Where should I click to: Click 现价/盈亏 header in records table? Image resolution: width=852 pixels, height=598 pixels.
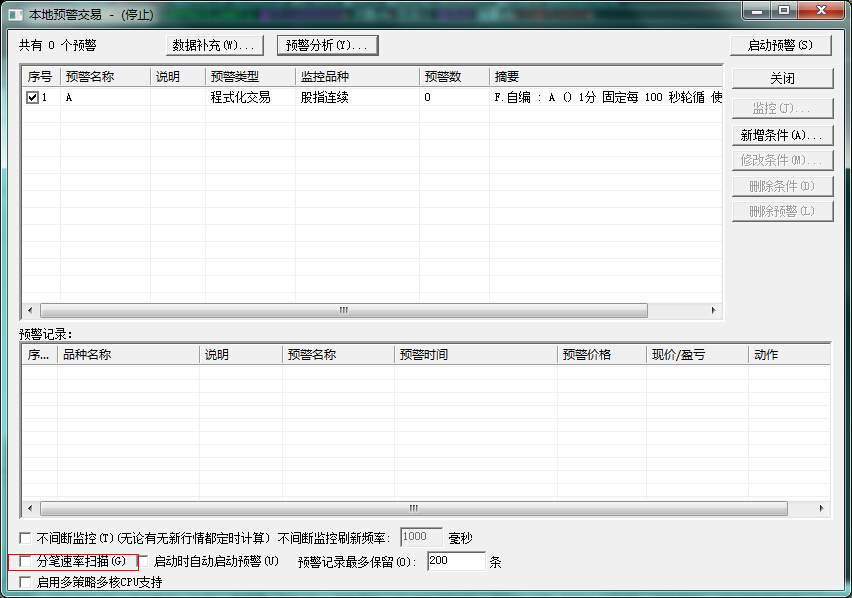[x=697, y=355]
